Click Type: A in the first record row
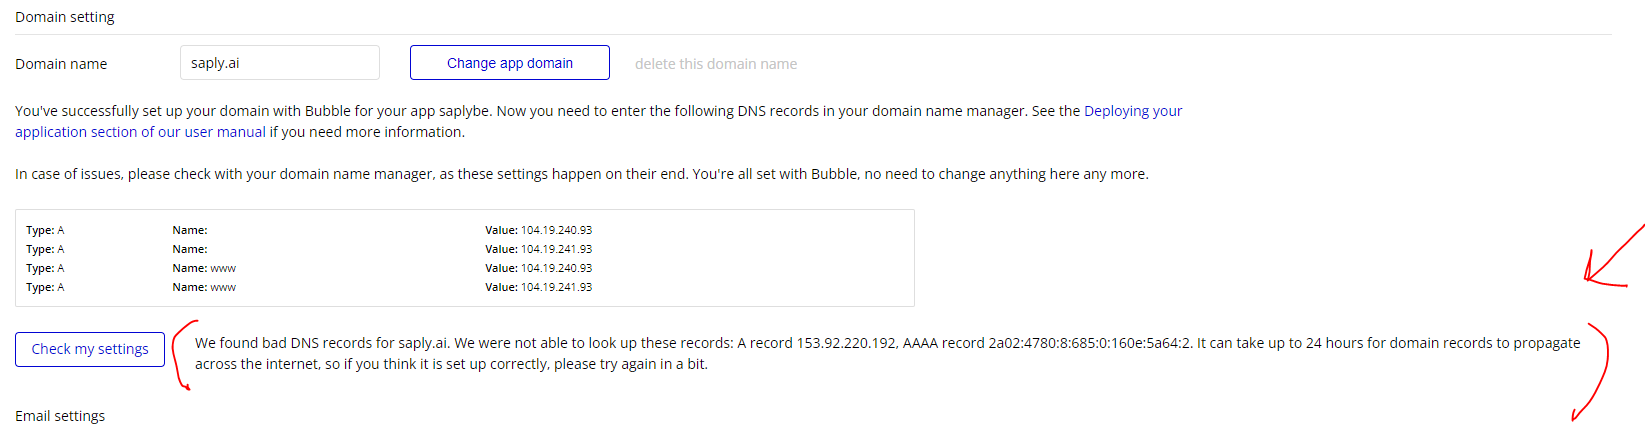 (45, 230)
